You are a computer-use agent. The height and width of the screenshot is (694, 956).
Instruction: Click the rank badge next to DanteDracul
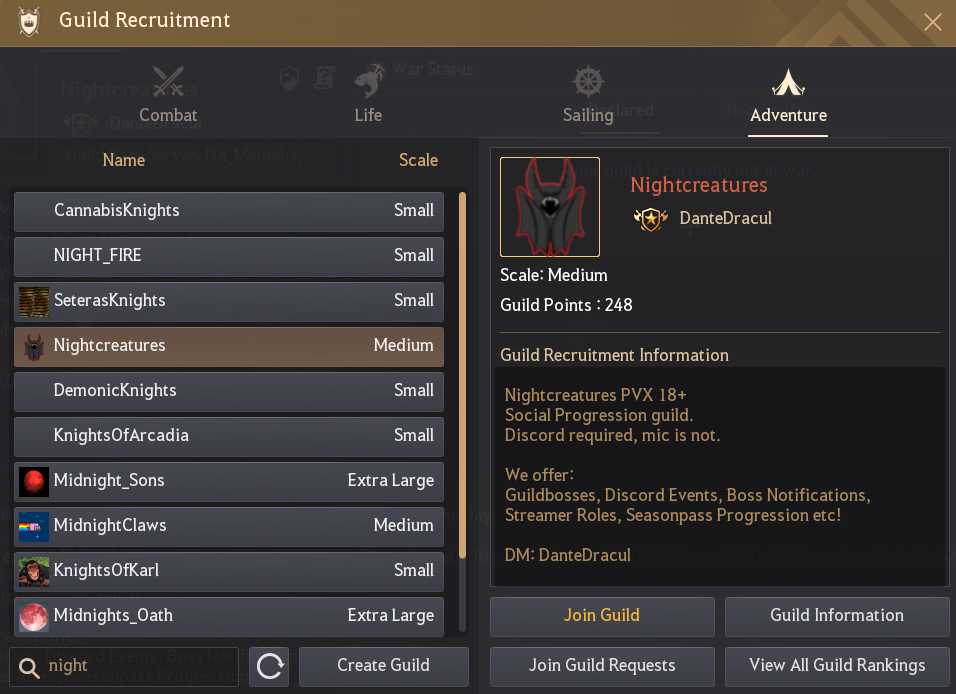[x=651, y=218]
